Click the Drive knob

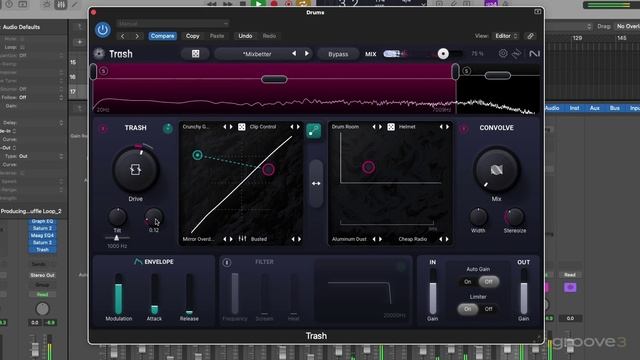point(136,169)
